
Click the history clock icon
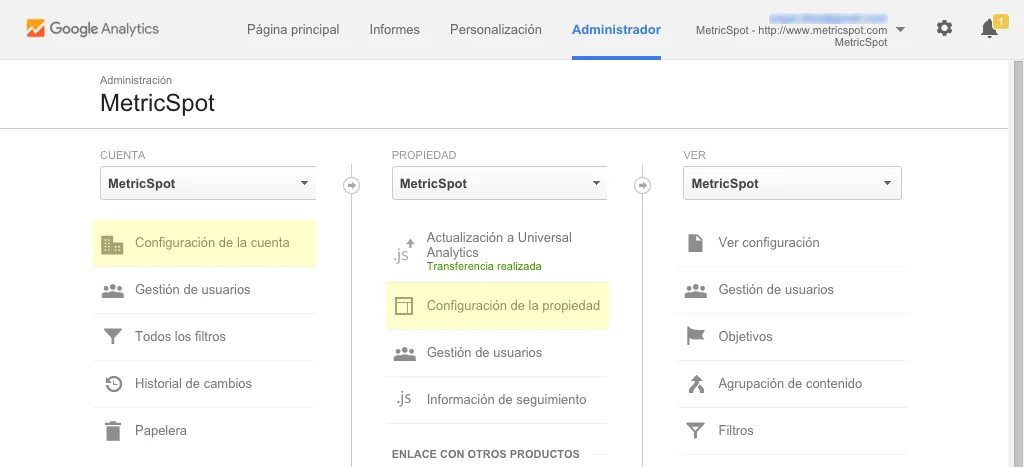click(x=114, y=384)
